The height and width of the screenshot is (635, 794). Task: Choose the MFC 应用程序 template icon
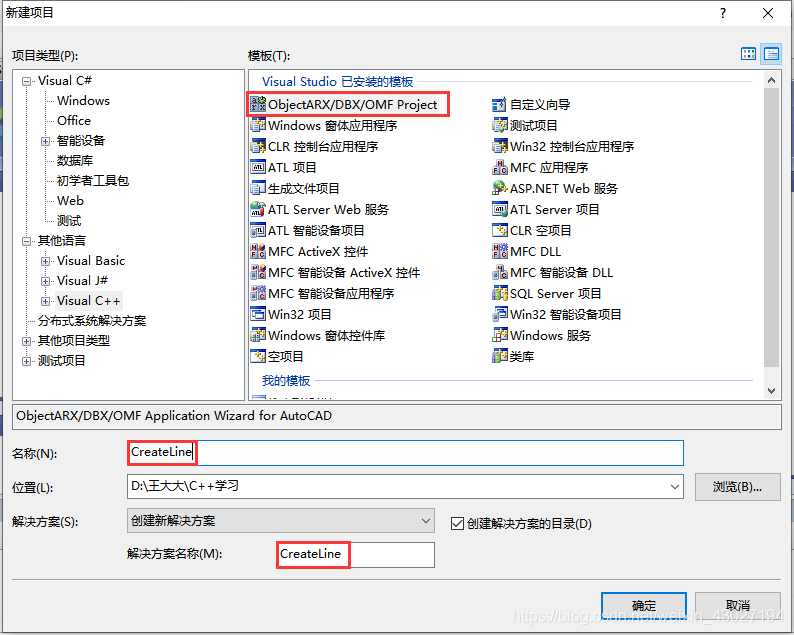pyautogui.click(x=500, y=167)
